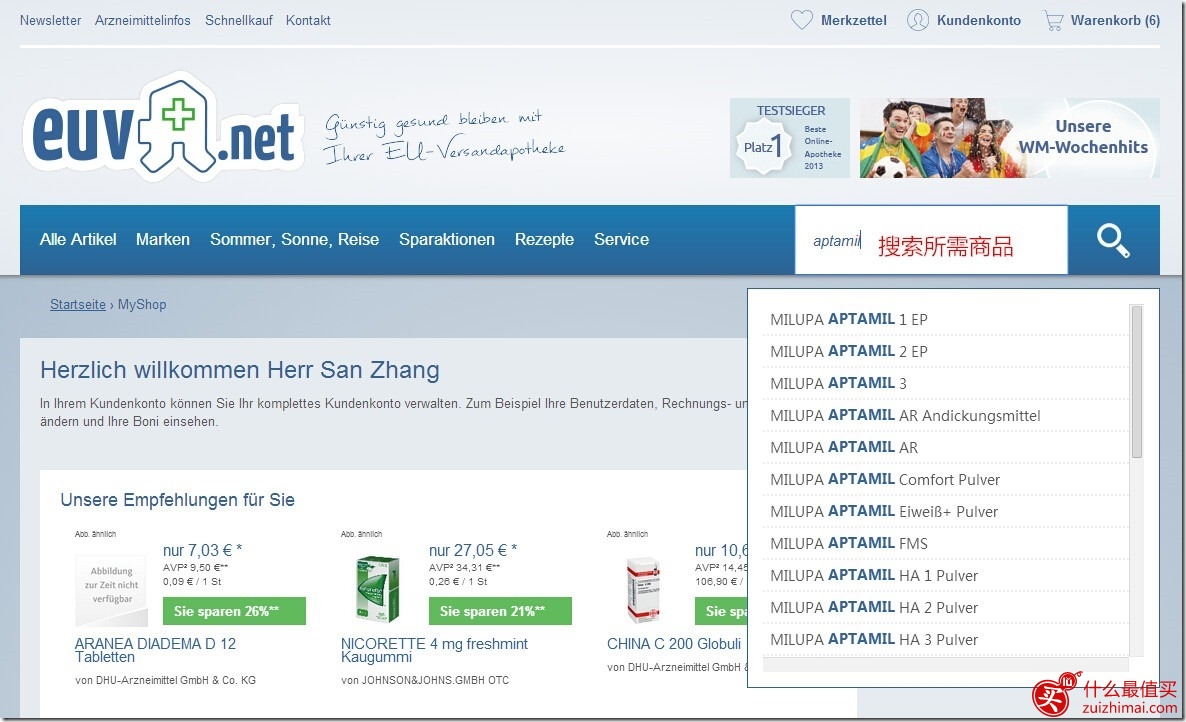Open the WM-Wochenhits banner
1186x722 pixels.
(x=1009, y=138)
